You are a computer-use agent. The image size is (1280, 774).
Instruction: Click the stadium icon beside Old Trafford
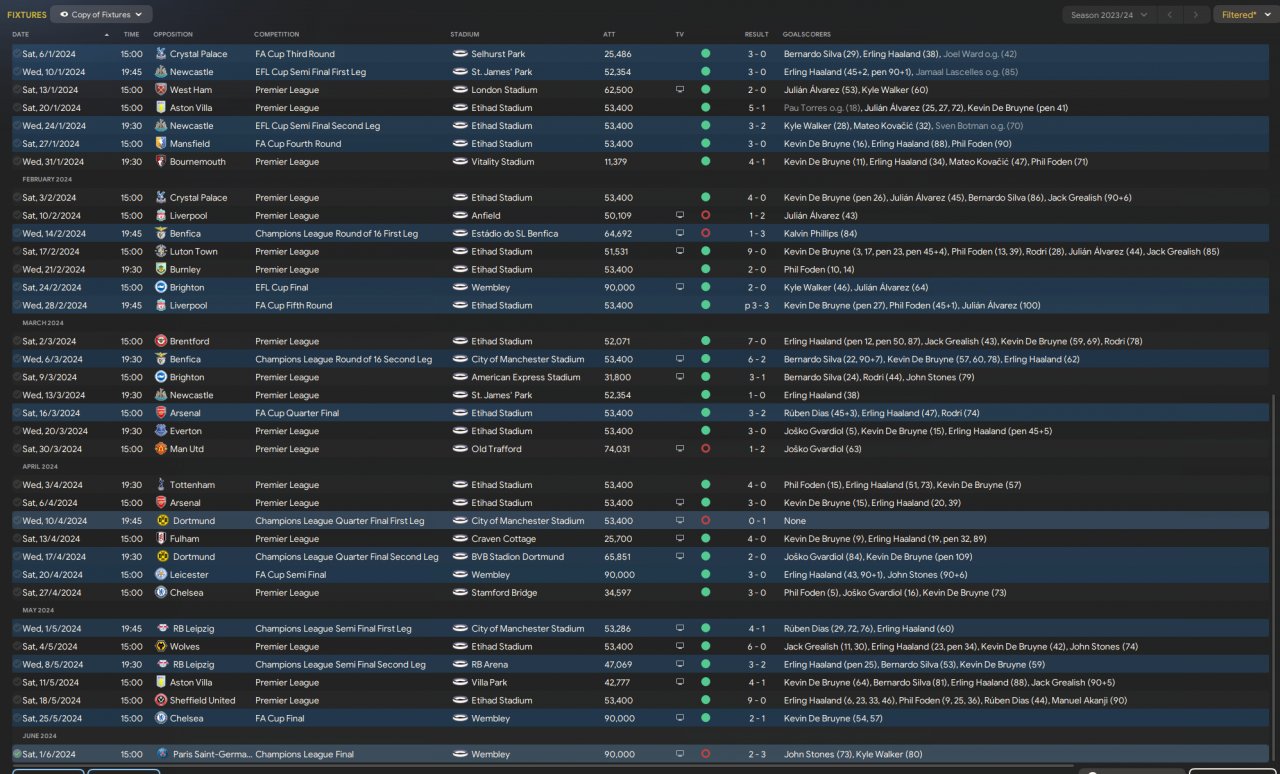[x=460, y=449]
